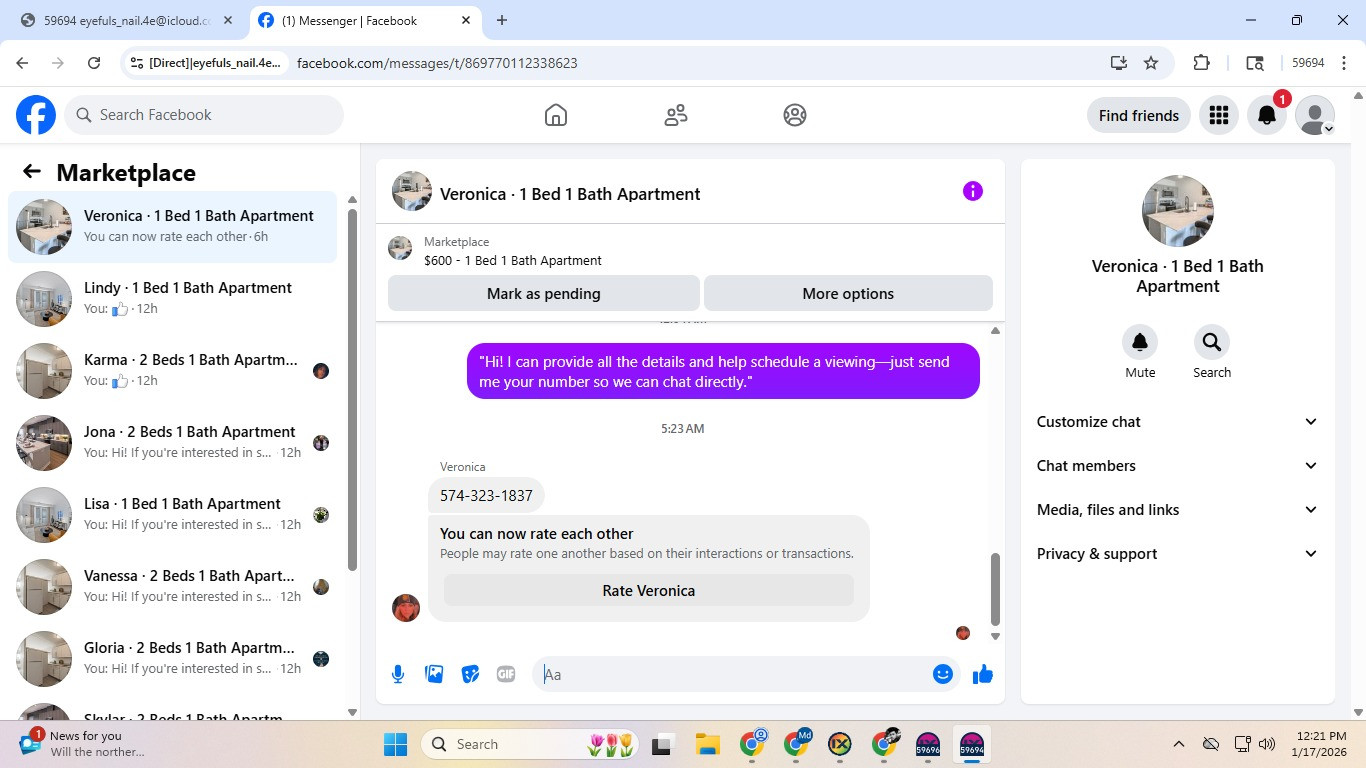Open the Friends icon in top navigation
The width and height of the screenshot is (1366, 768).
(676, 115)
